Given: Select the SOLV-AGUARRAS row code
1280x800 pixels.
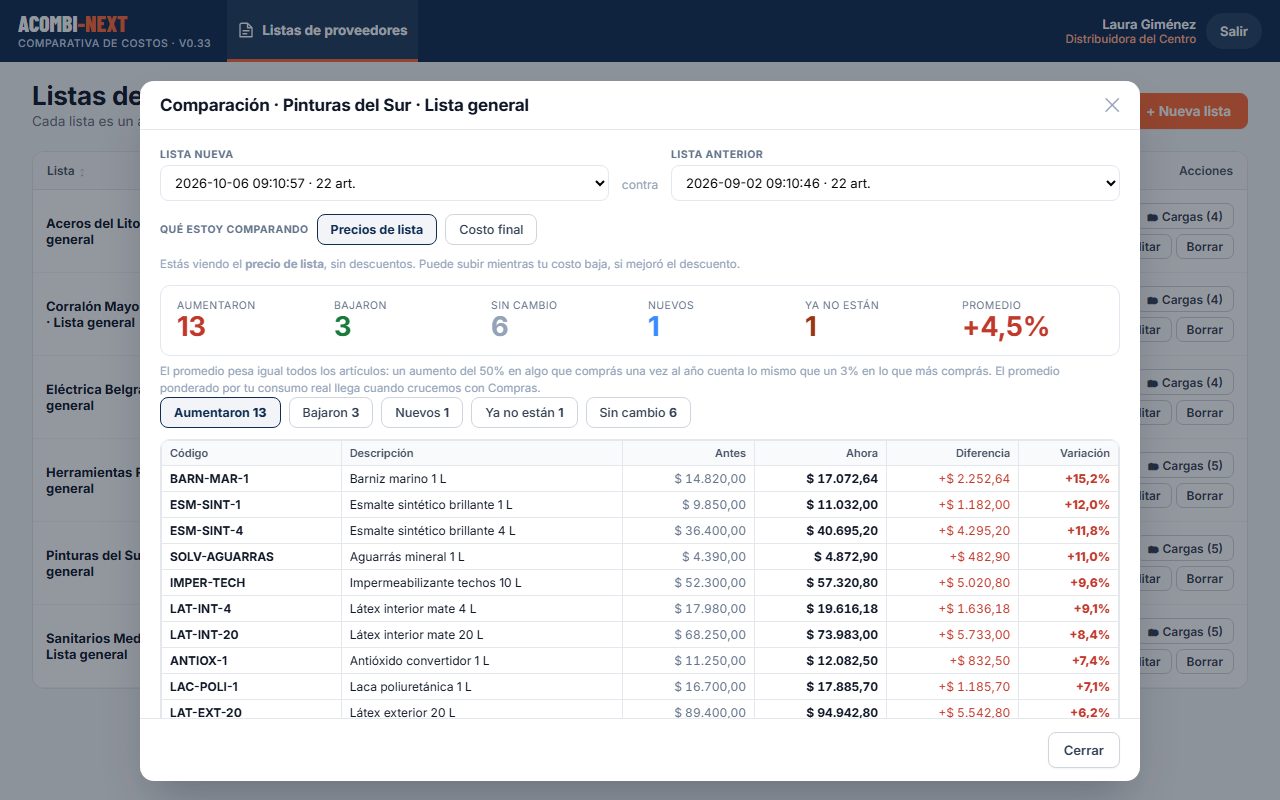Looking at the screenshot, I should [222, 557].
